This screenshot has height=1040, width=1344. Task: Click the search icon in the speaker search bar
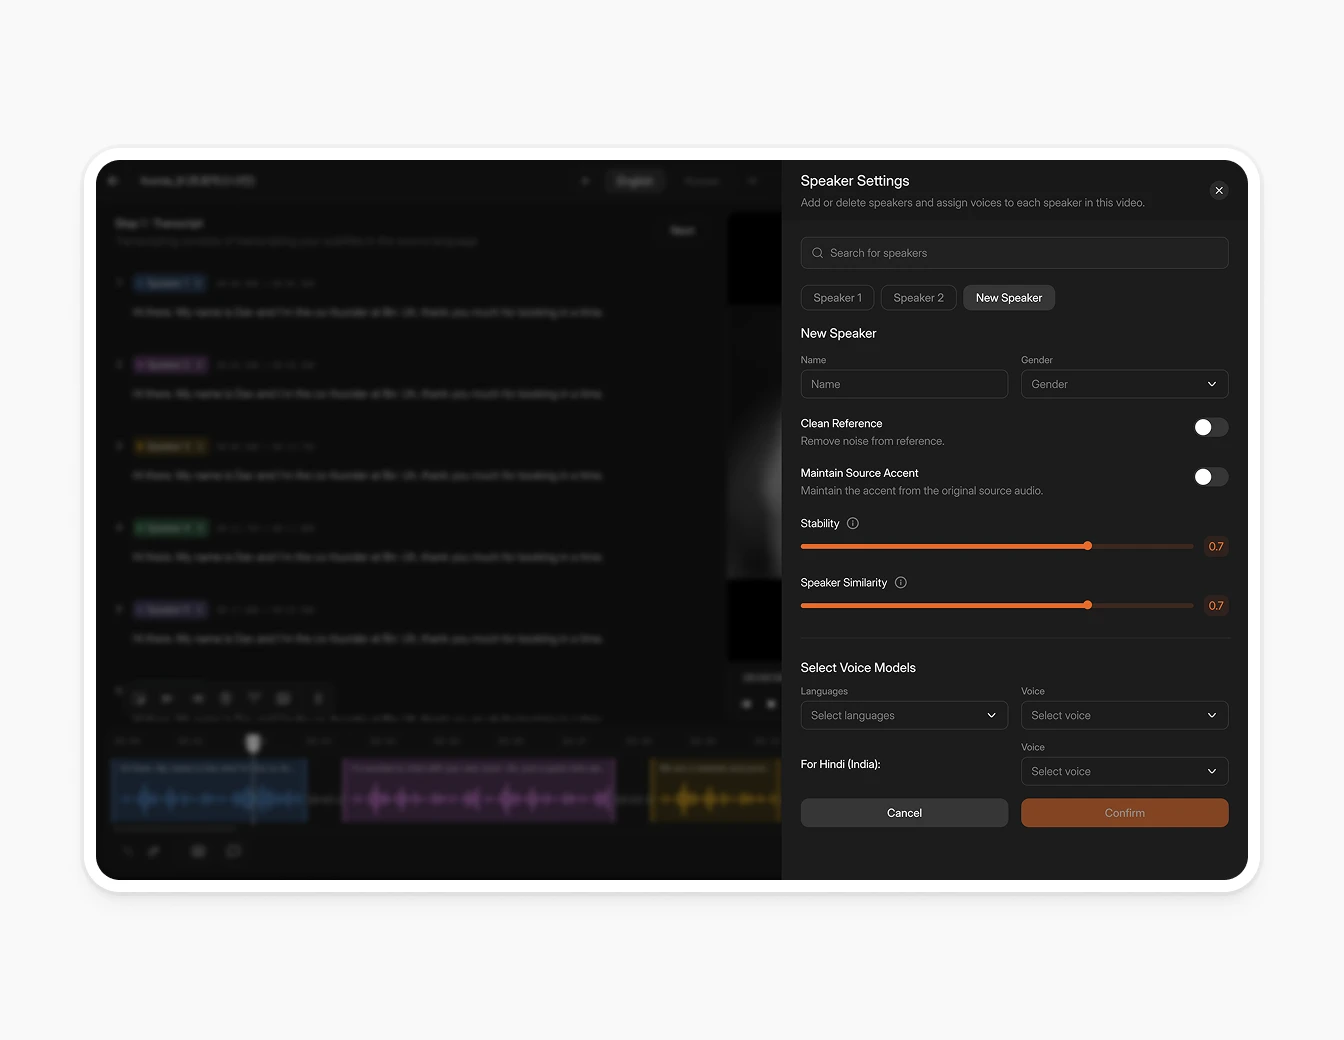click(x=818, y=253)
